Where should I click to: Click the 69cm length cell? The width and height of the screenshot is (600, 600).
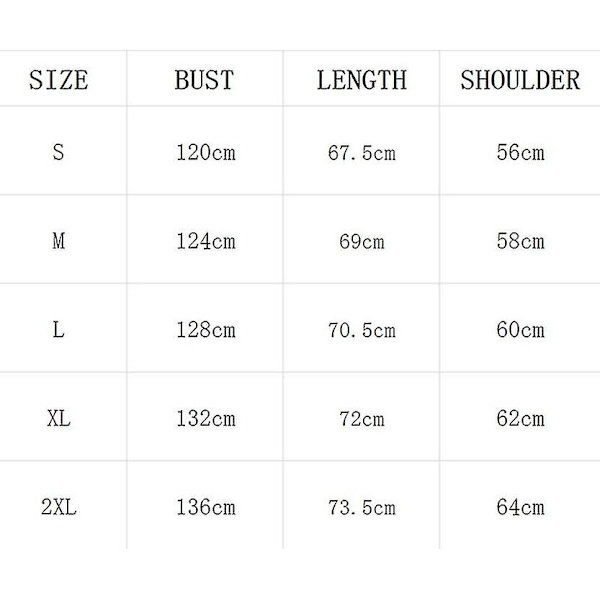pyautogui.click(x=362, y=241)
